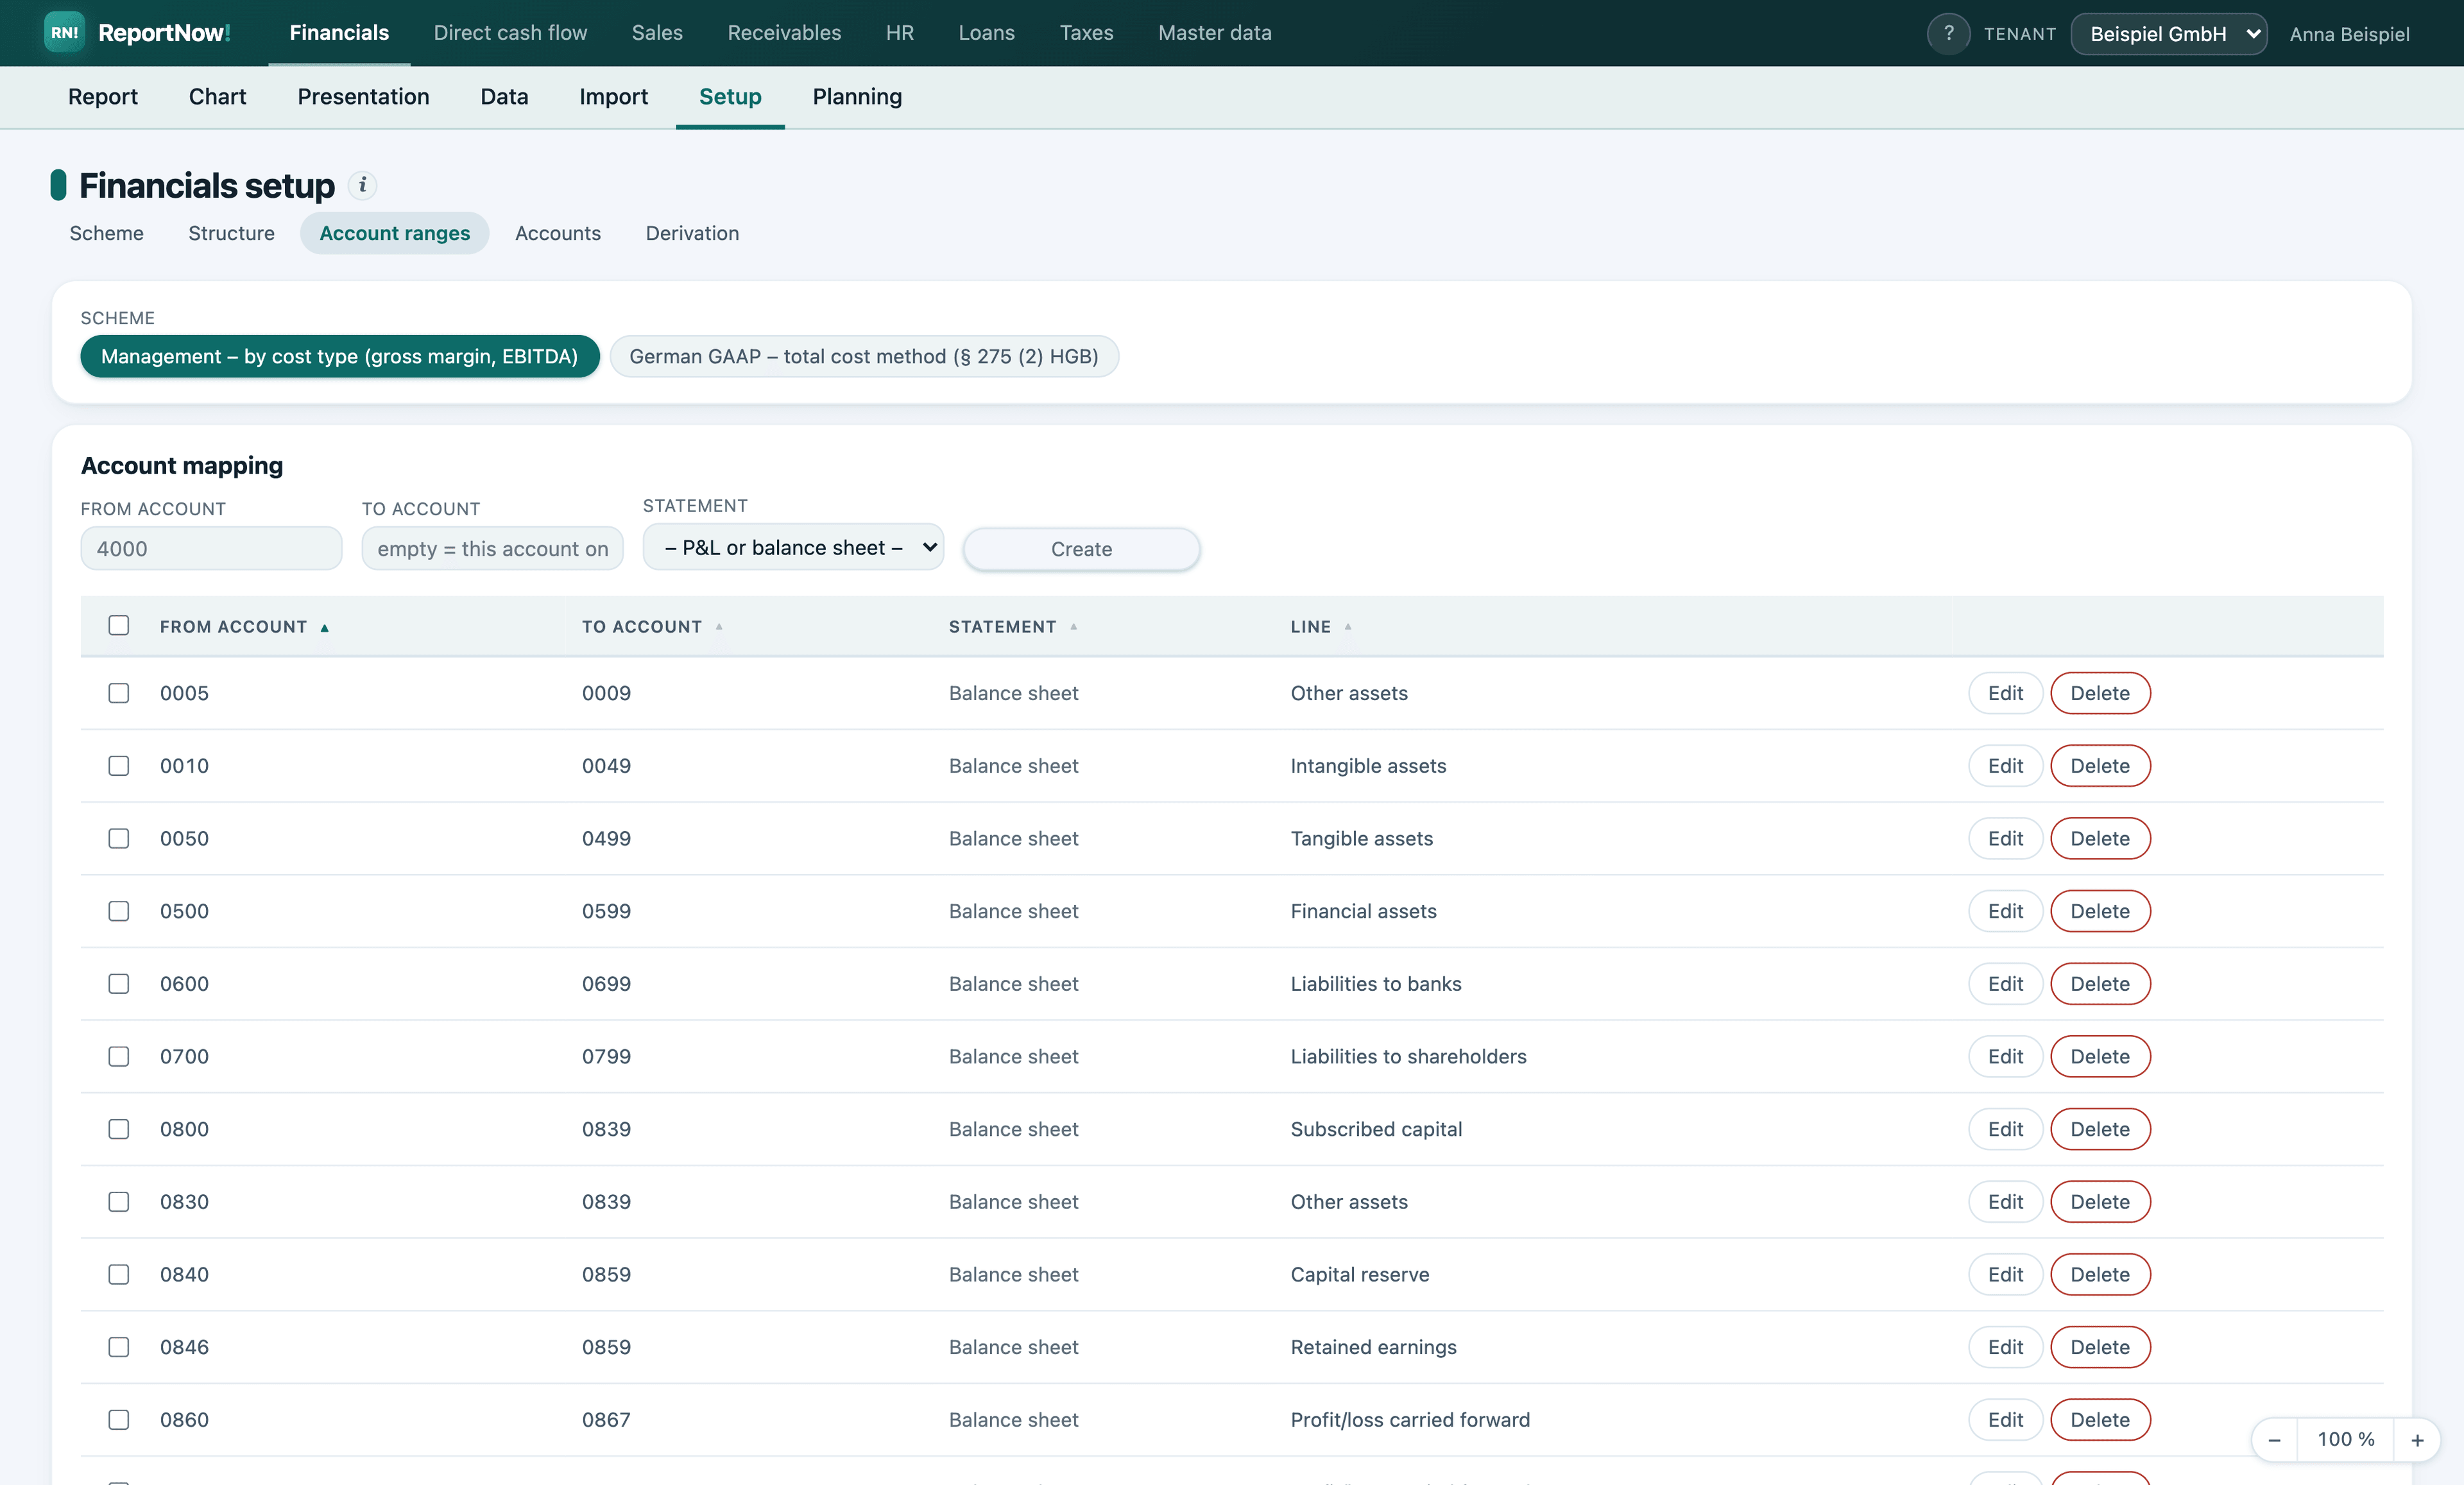This screenshot has height=1485, width=2464.
Task: Edit the Profit/loss carried forward row
Action: click(2005, 1420)
